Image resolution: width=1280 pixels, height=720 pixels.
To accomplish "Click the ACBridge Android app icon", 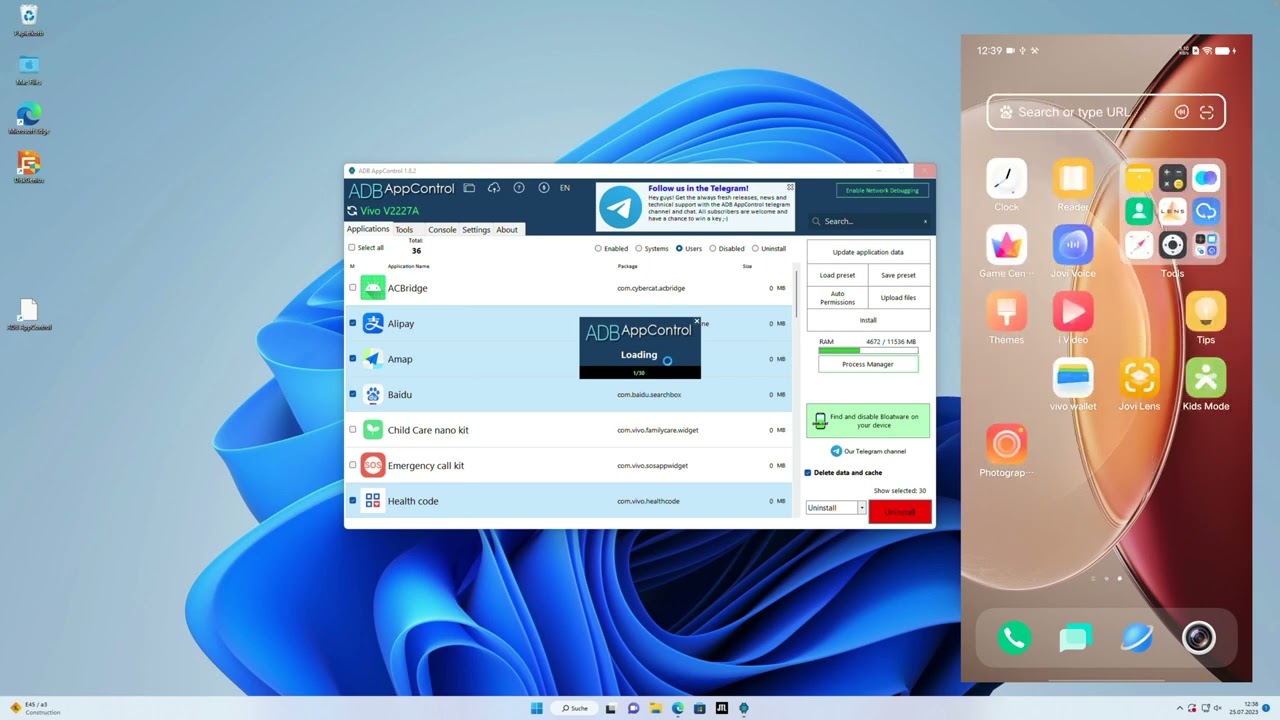I will [373, 288].
